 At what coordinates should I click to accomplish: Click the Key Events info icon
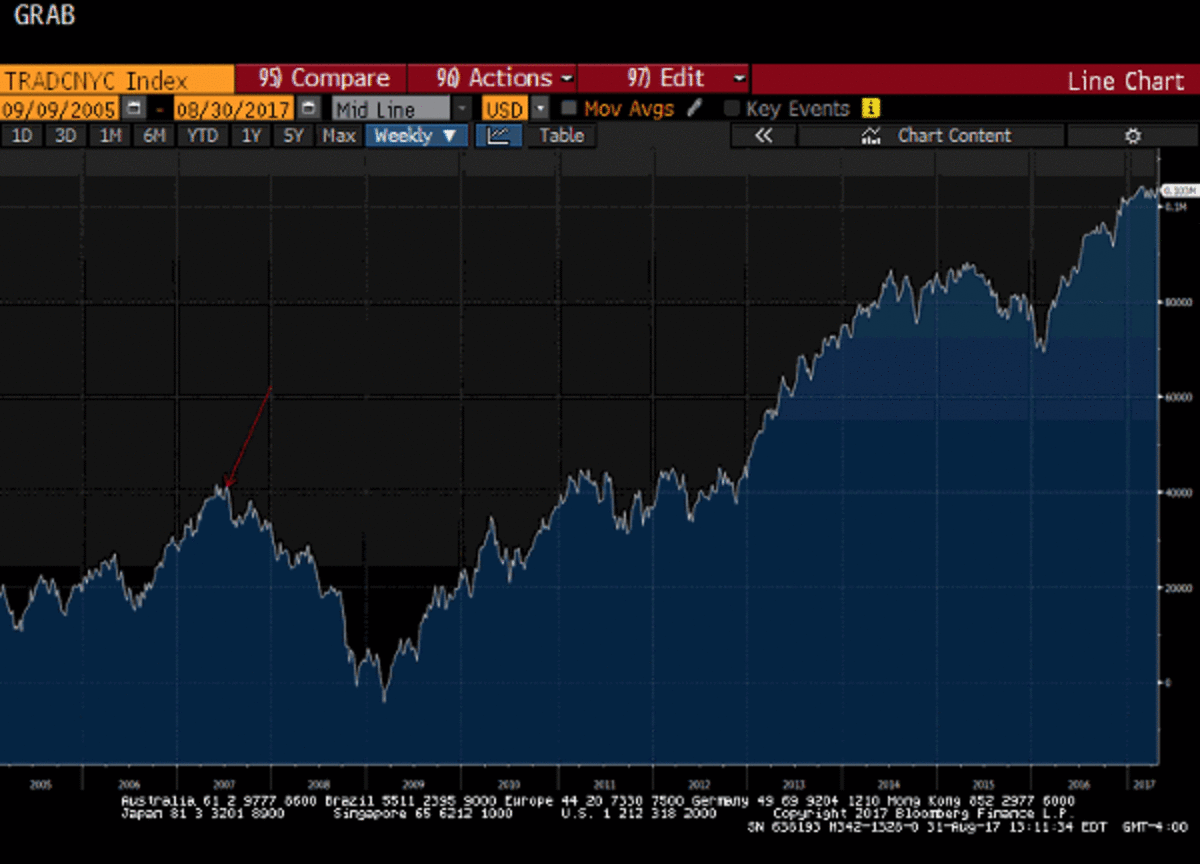[x=870, y=108]
